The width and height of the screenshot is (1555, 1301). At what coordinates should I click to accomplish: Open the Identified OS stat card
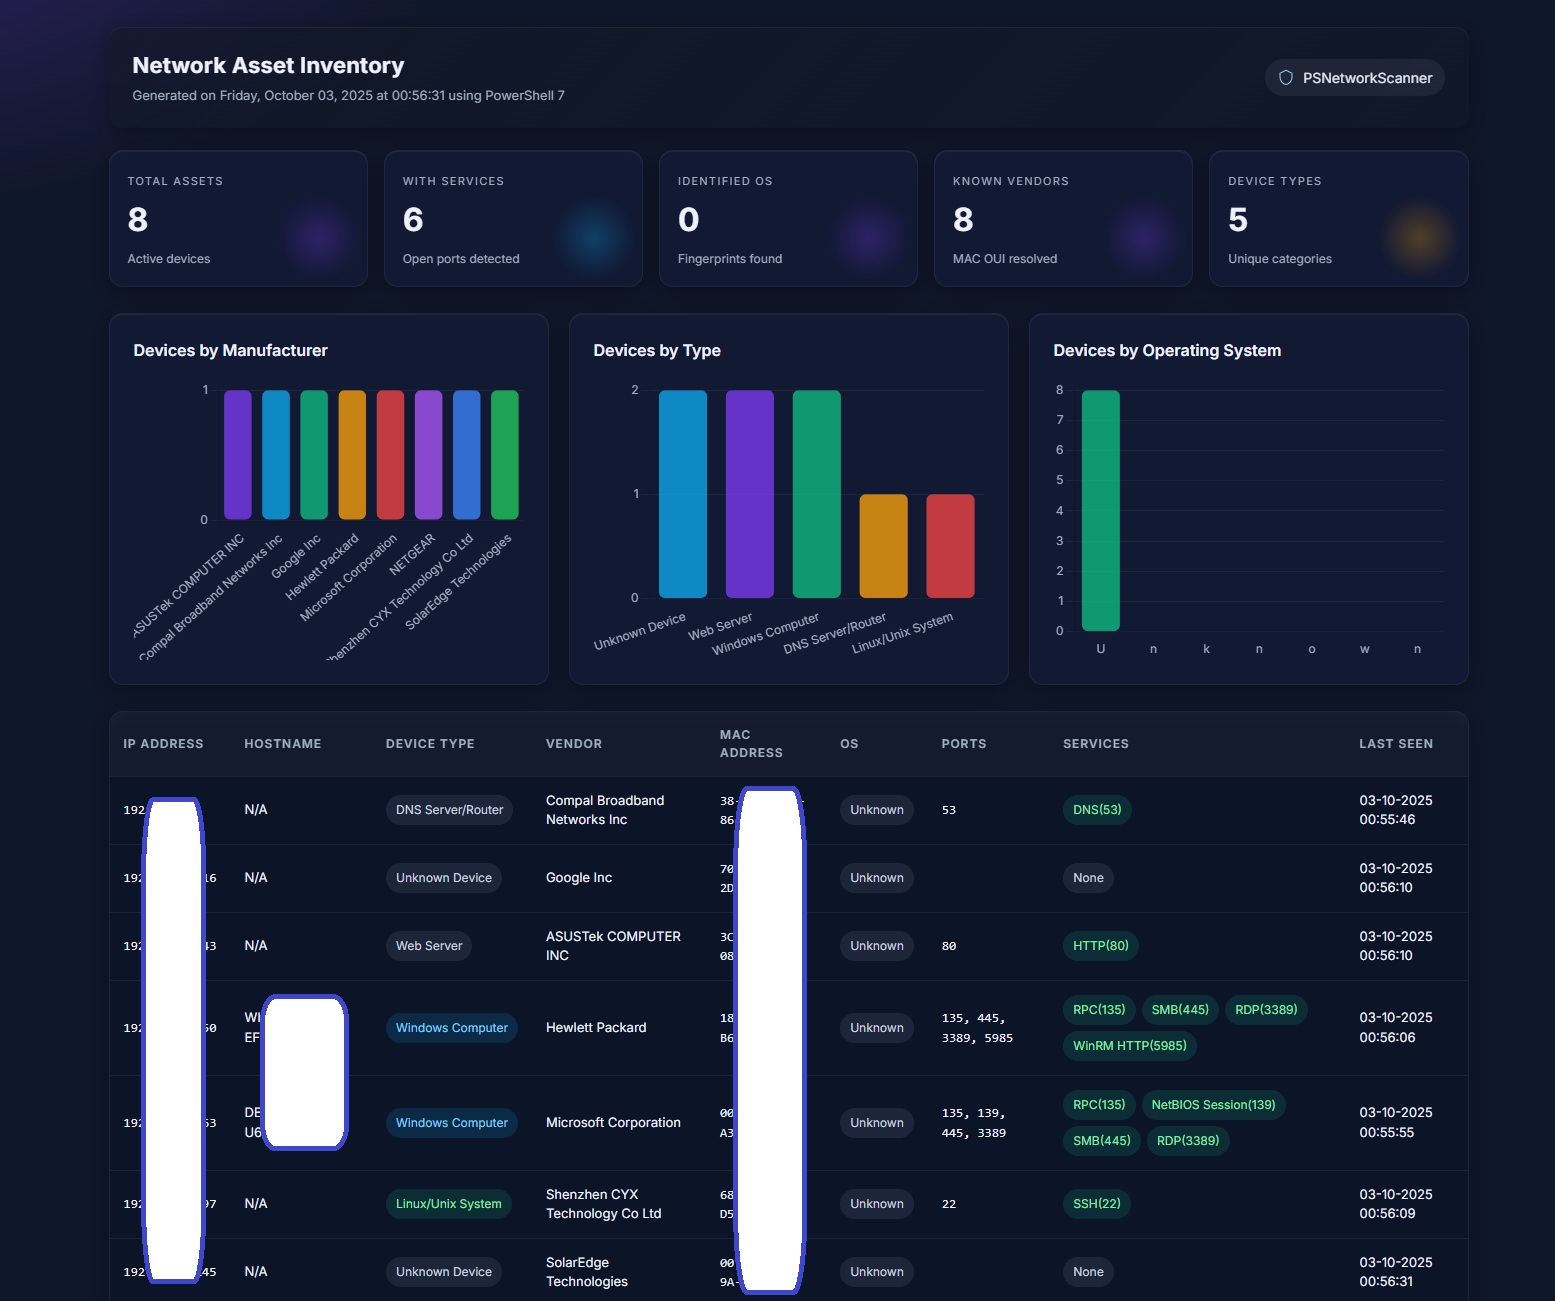[788, 219]
